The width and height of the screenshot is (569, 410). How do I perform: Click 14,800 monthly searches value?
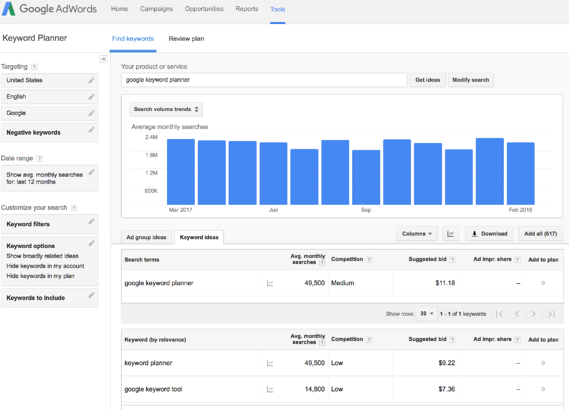click(315, 389)
